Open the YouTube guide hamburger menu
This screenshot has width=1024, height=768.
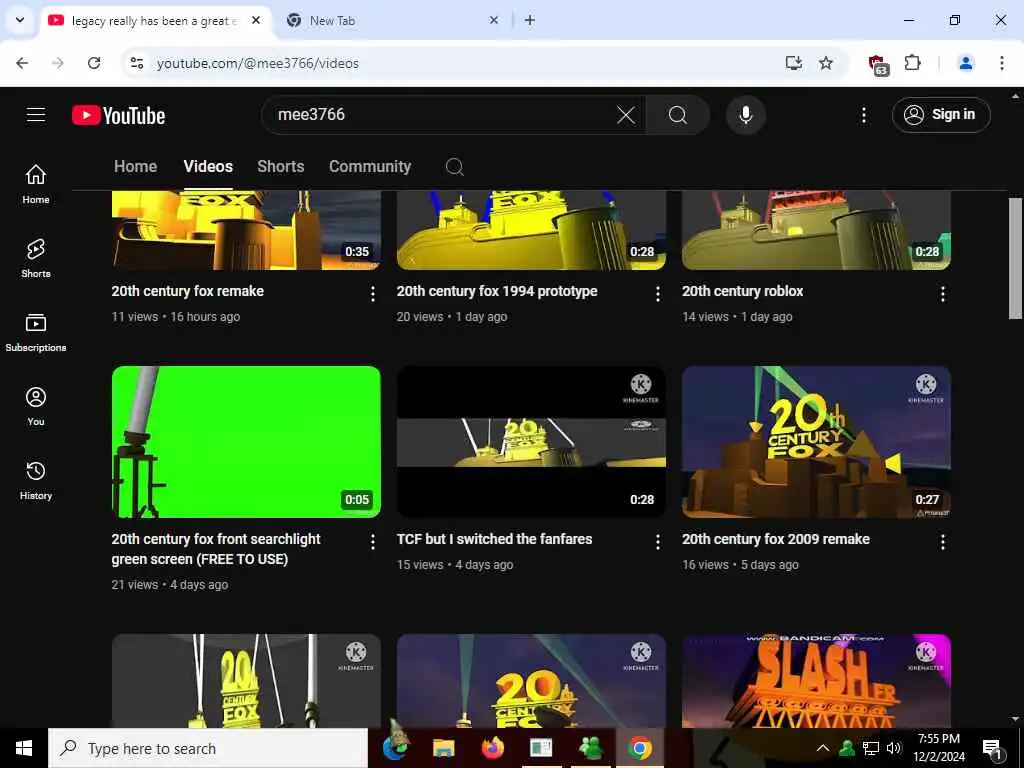tap(36, 115)
